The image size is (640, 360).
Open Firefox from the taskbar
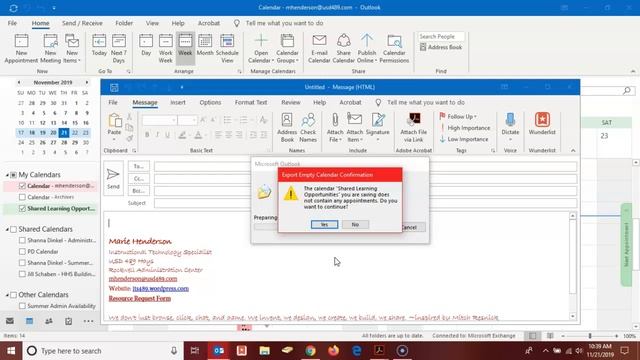point(333,351)
